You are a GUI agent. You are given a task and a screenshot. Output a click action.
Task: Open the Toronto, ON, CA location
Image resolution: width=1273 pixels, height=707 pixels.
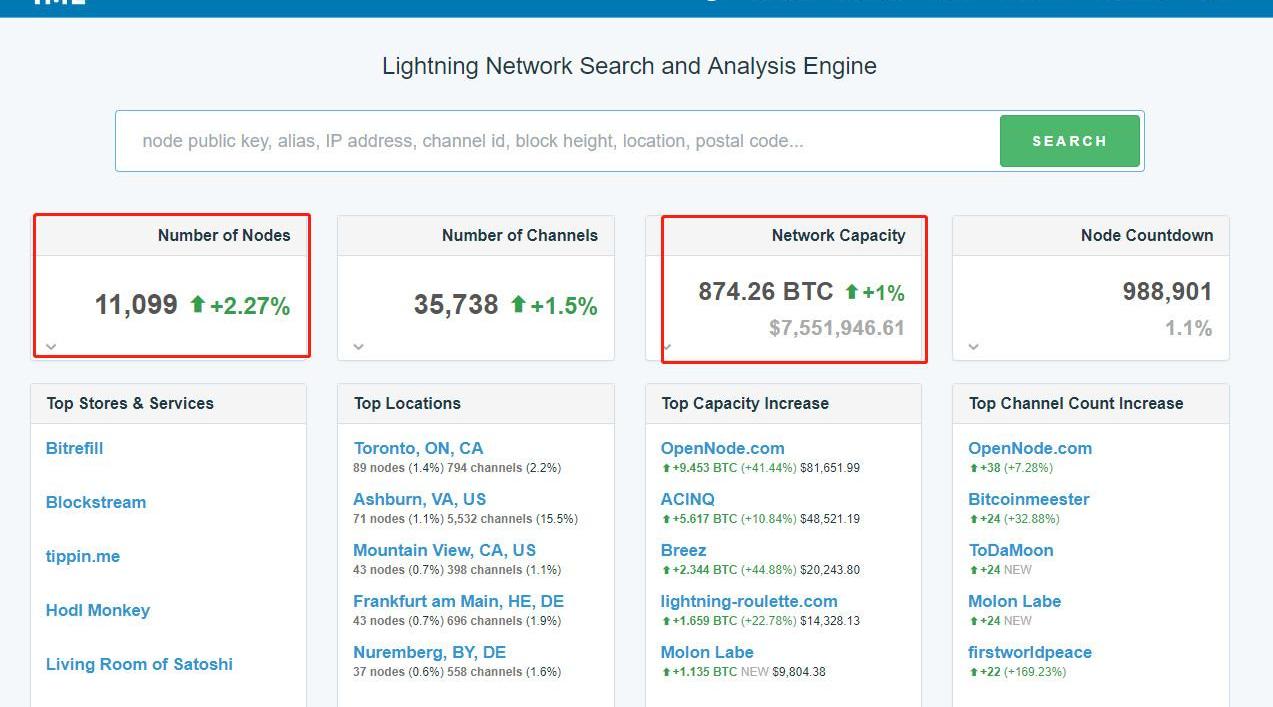click(418, 448)
